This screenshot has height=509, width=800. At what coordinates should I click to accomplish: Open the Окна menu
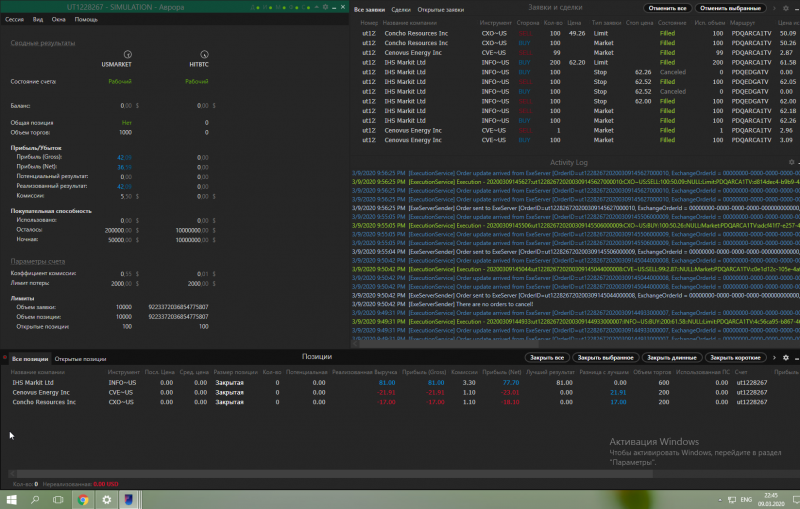(x=58, y=19)
